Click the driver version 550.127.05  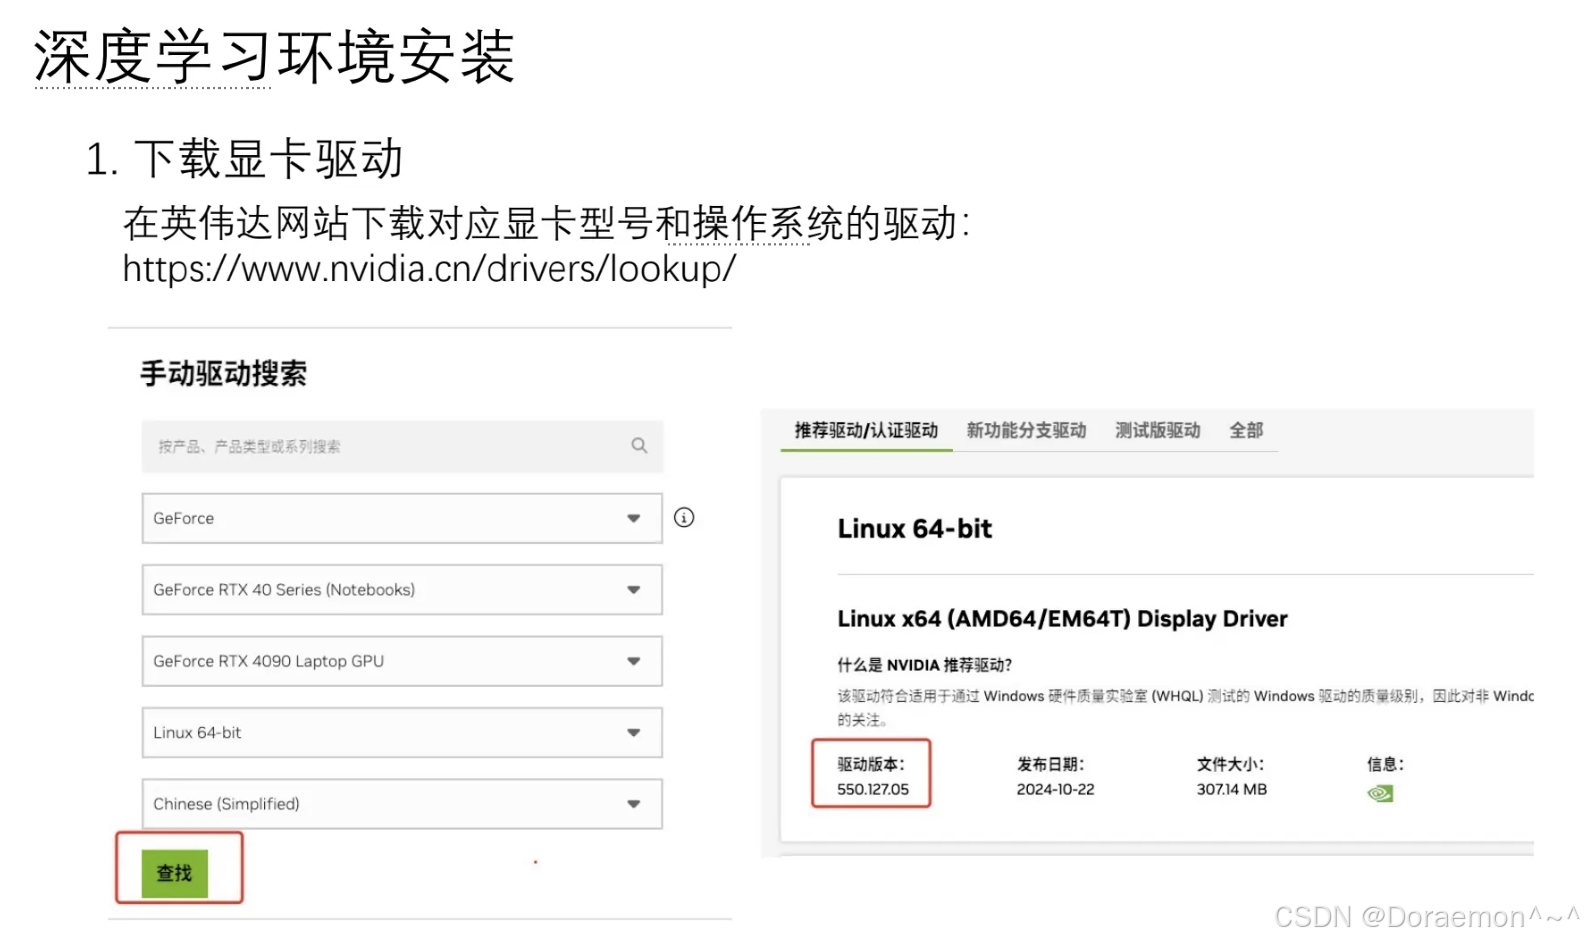tap(873, 789)
